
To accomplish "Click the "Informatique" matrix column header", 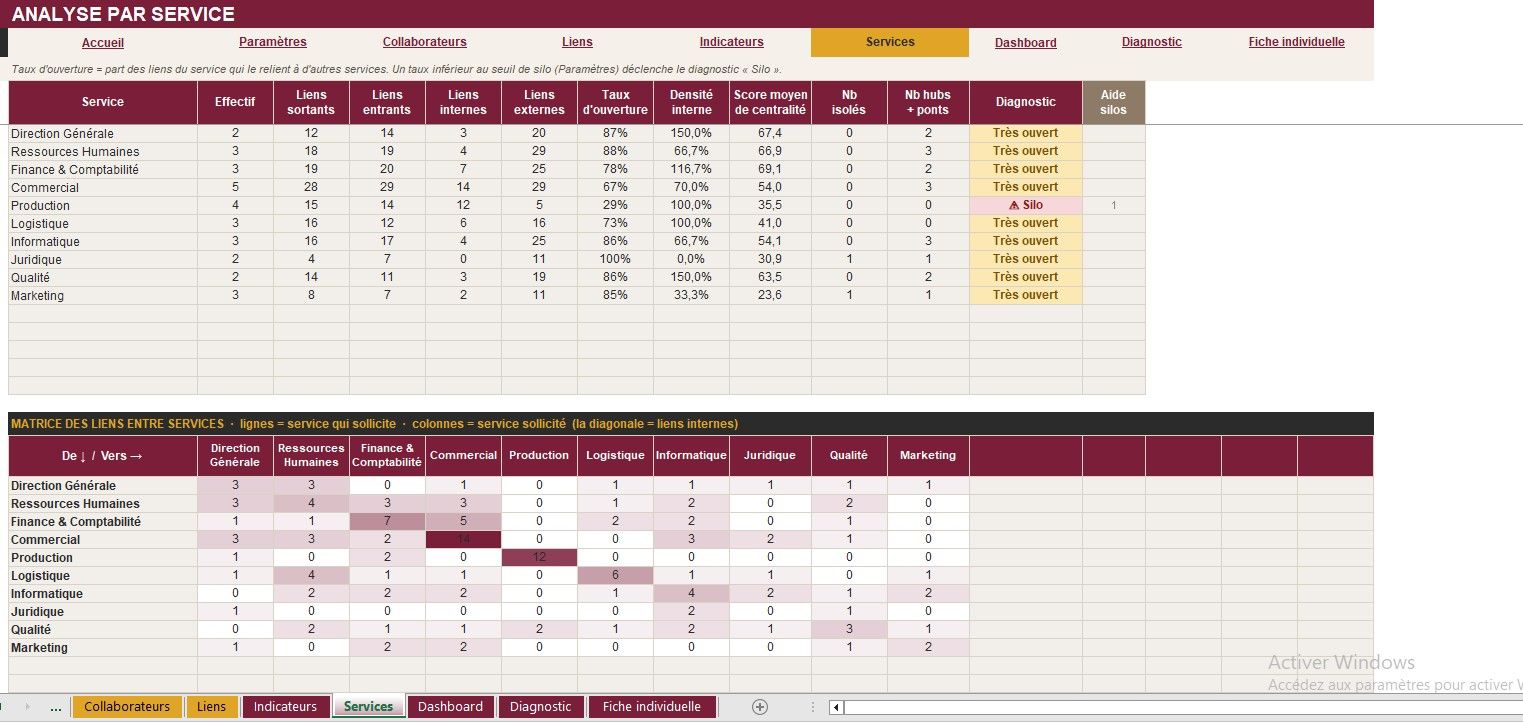I will click(x=691, y=456).
